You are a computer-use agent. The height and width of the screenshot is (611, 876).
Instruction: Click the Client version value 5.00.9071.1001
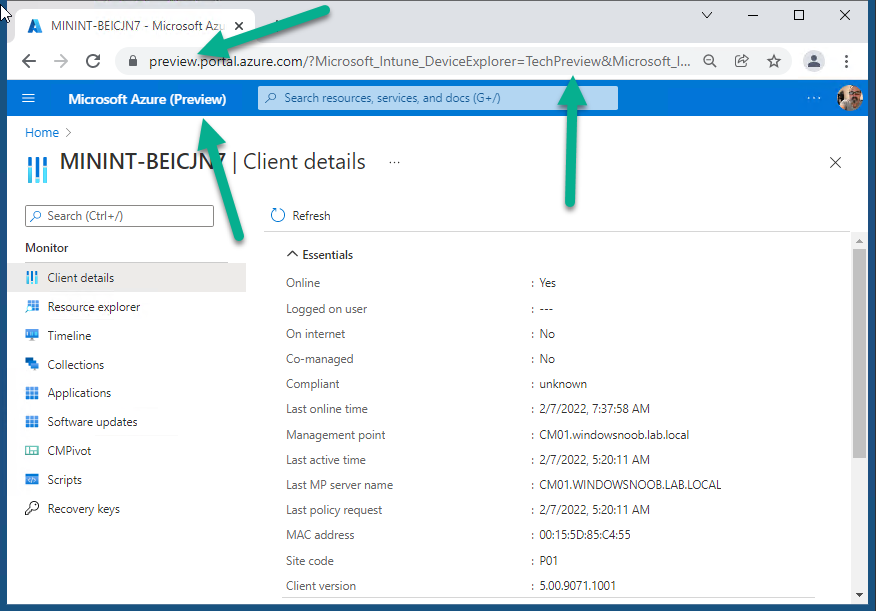tap(577, 585)
